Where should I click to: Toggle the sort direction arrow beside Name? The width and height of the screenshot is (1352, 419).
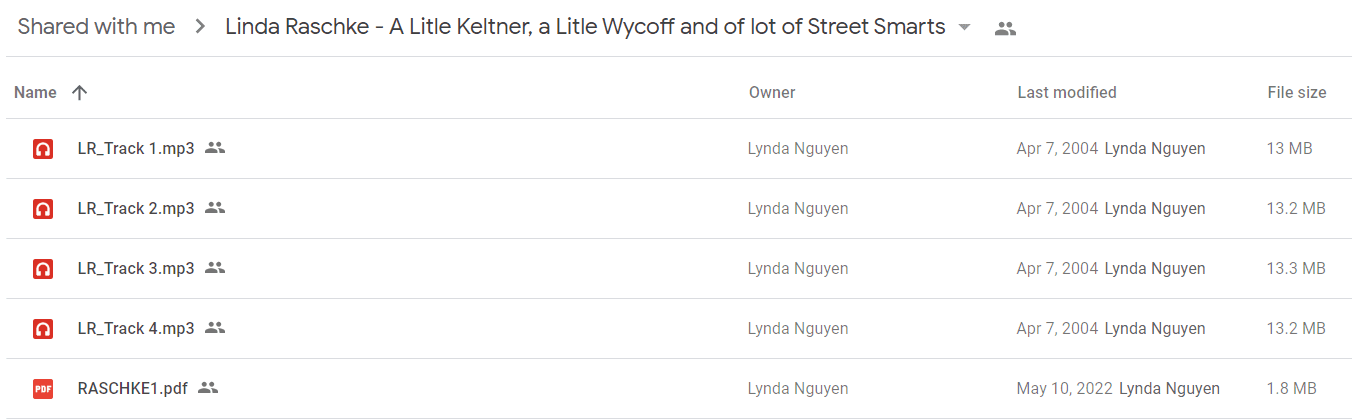(x=80, y=92)
